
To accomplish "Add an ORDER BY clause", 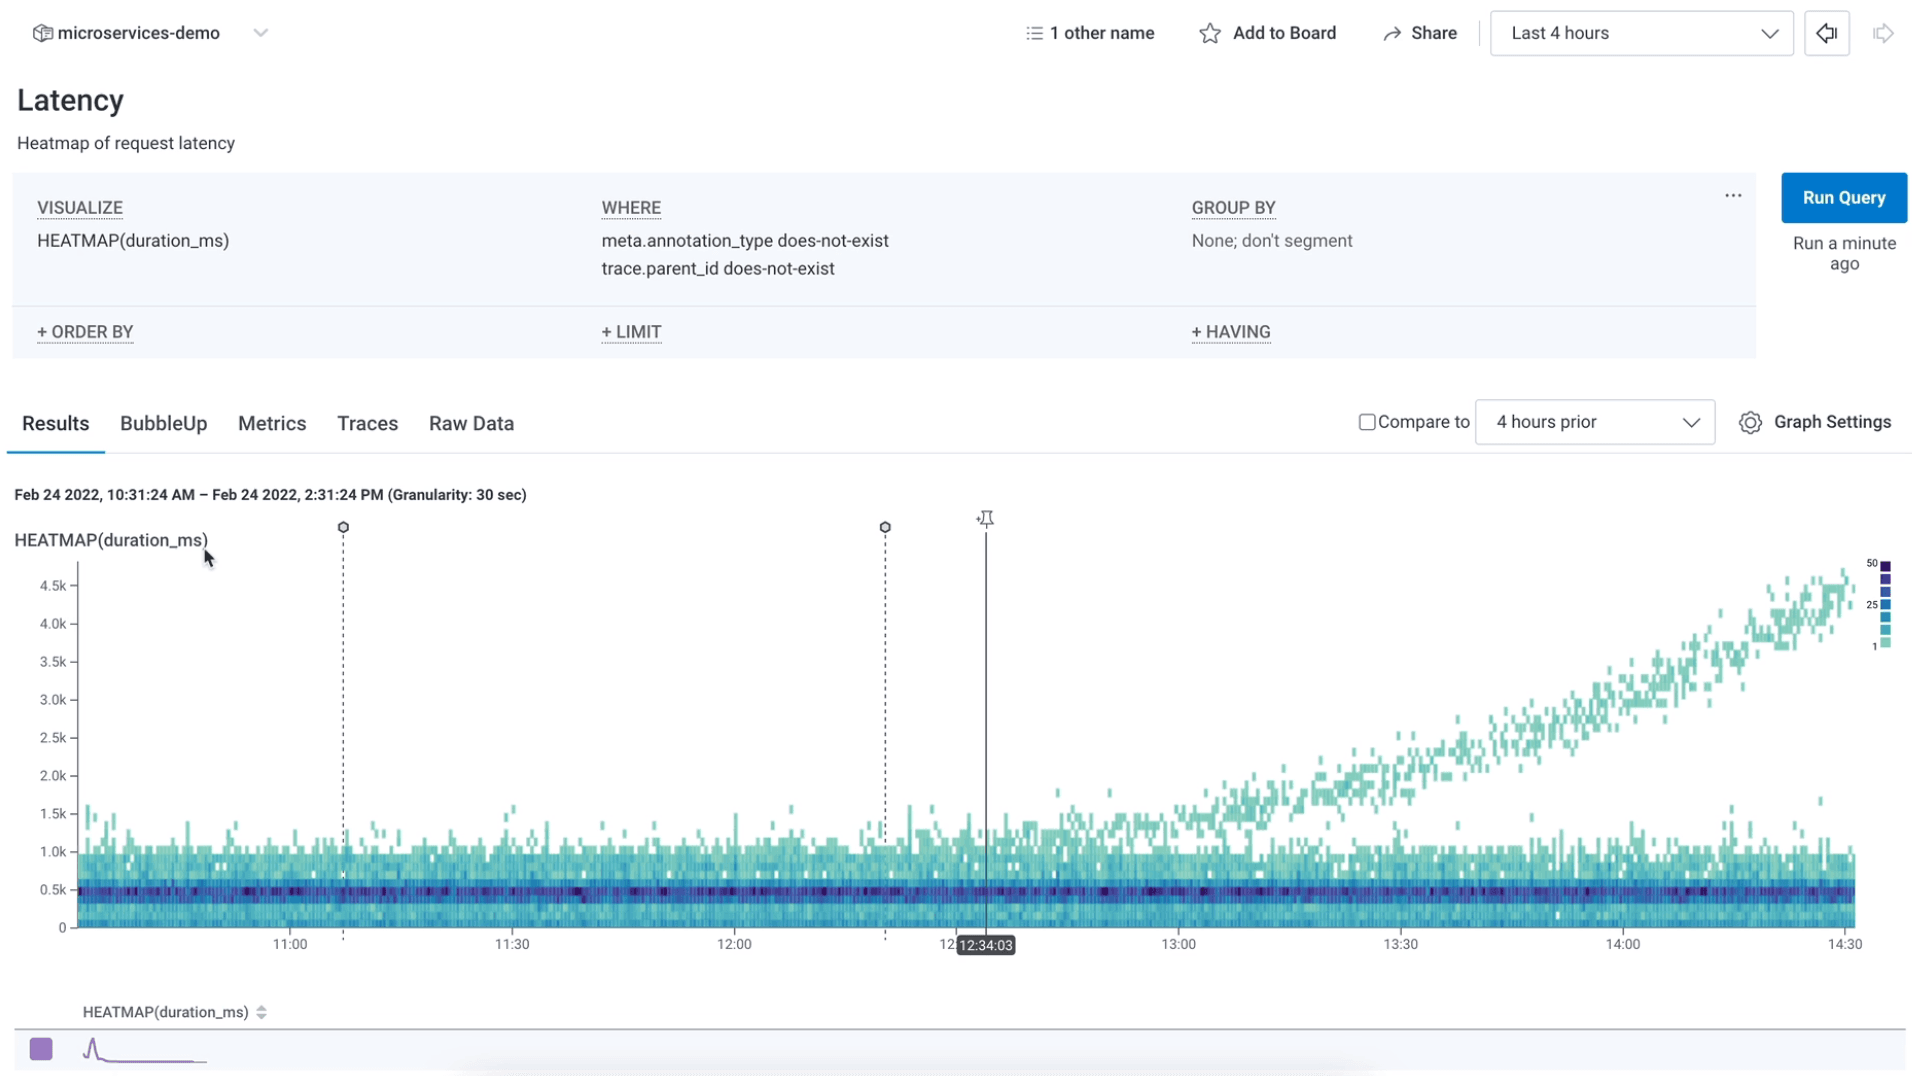I will [85, 332].
